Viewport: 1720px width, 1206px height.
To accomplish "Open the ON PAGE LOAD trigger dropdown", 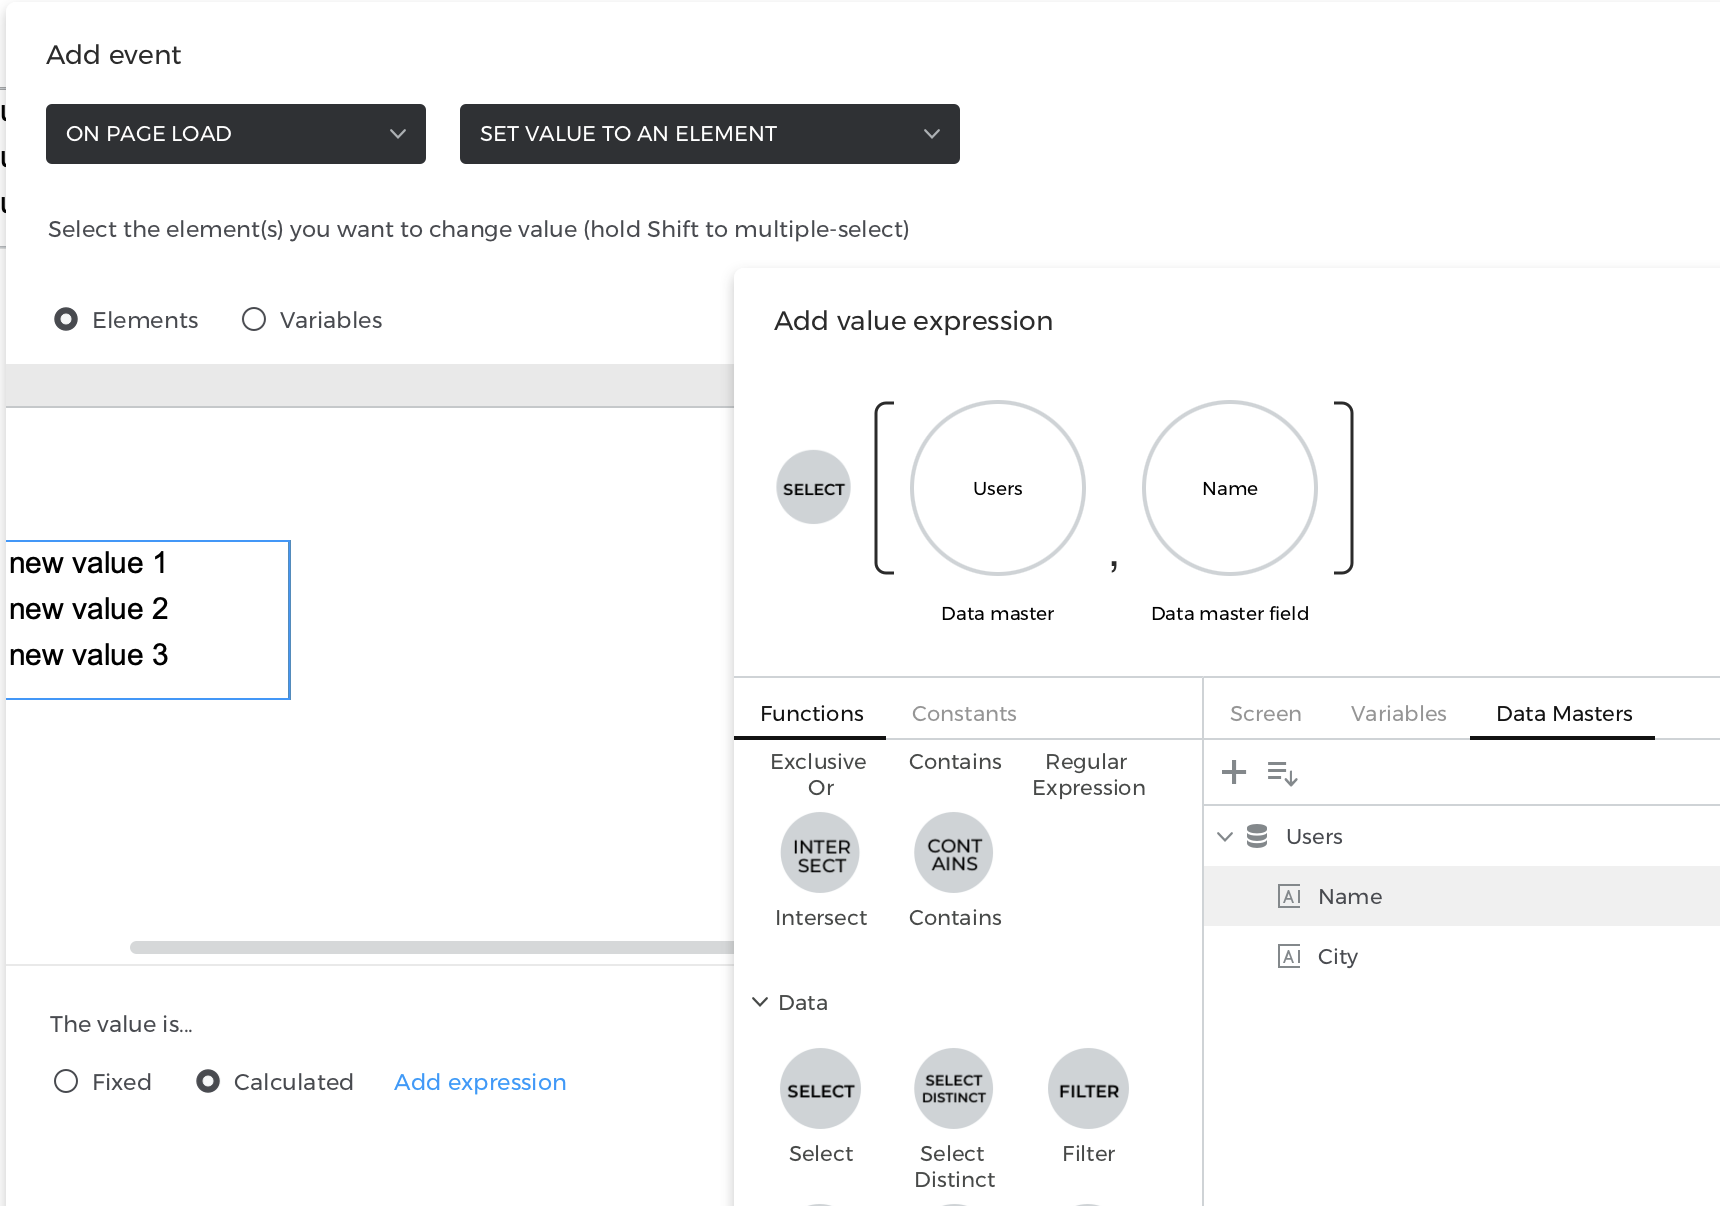I will coord(236,134).
